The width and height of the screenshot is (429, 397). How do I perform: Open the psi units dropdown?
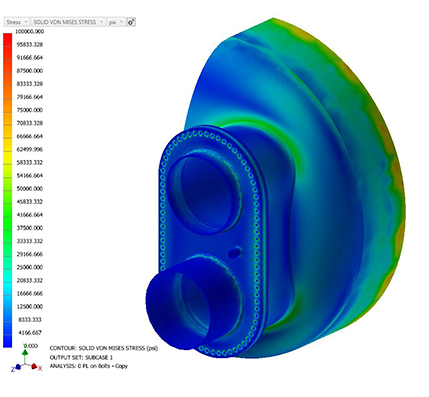116,22
